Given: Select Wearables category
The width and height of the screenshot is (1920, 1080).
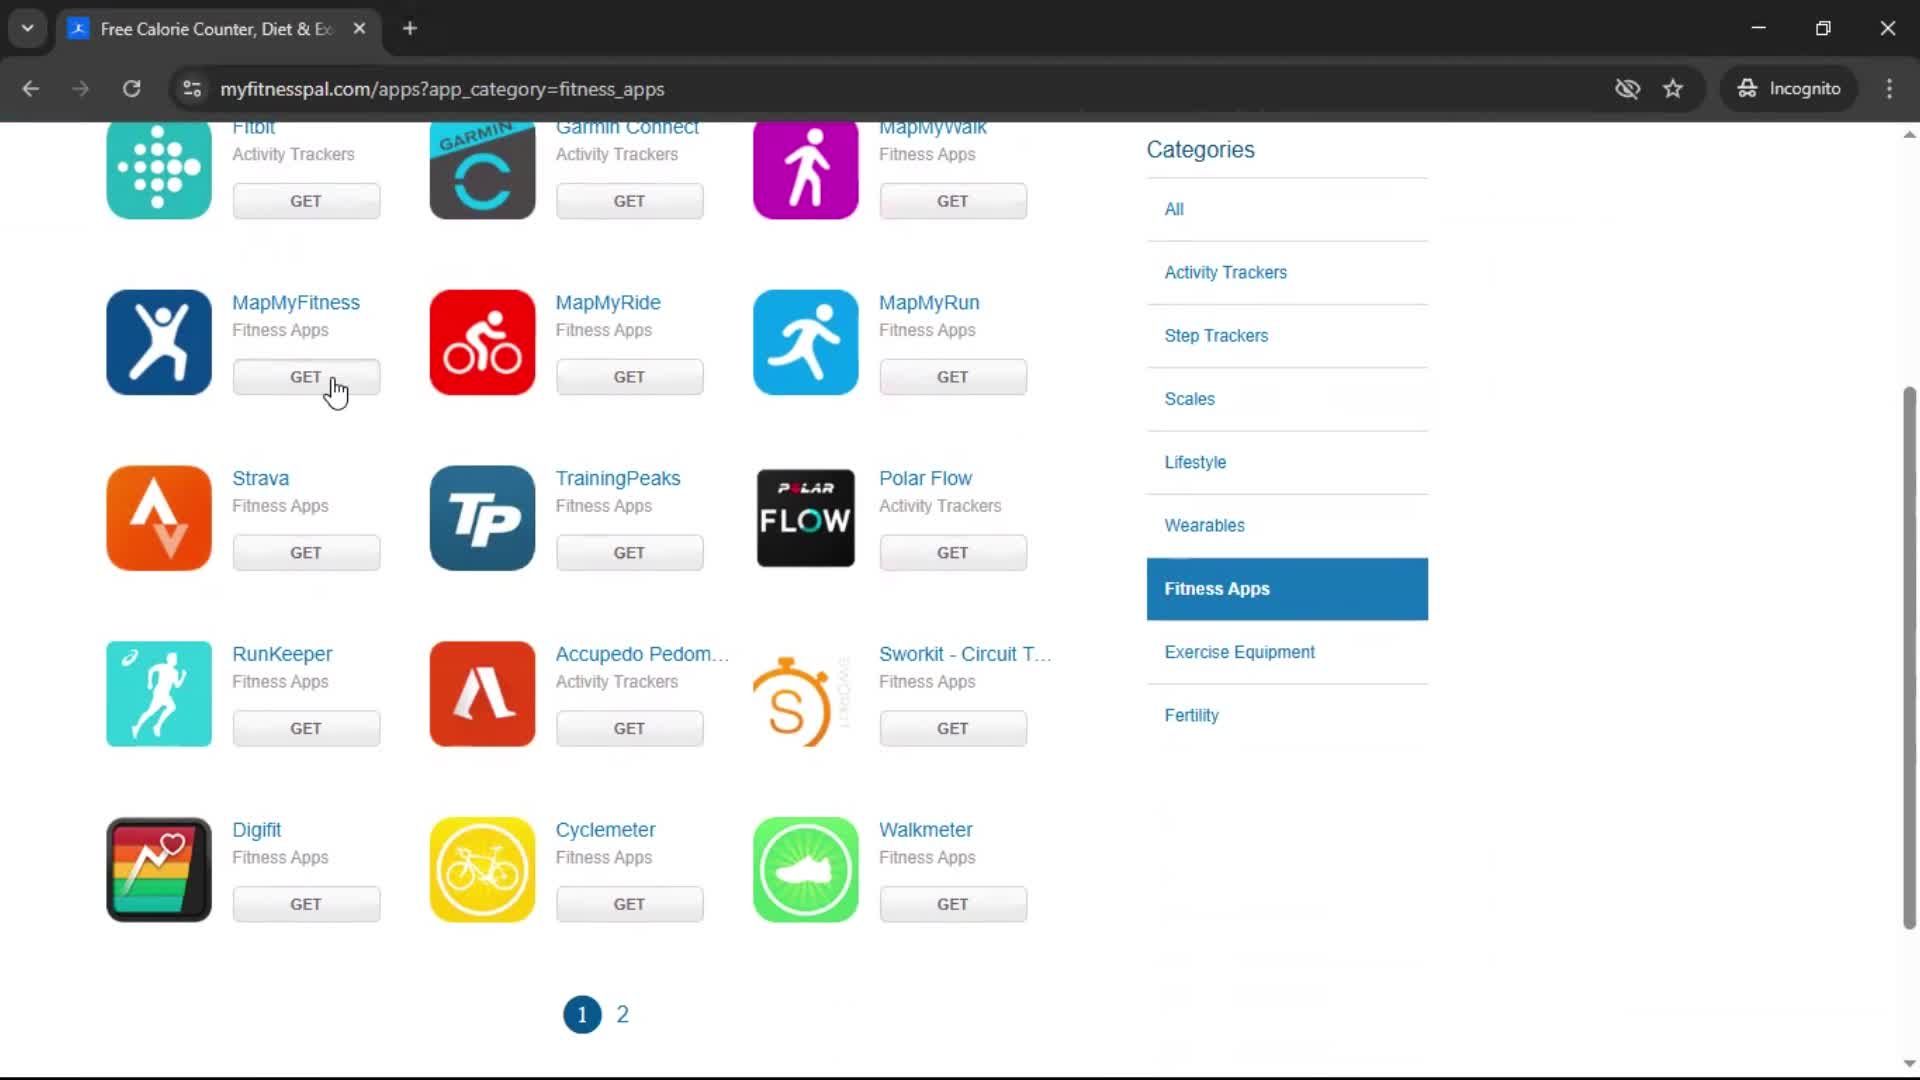Looking at the screenshot, I should pos(1287,525).
